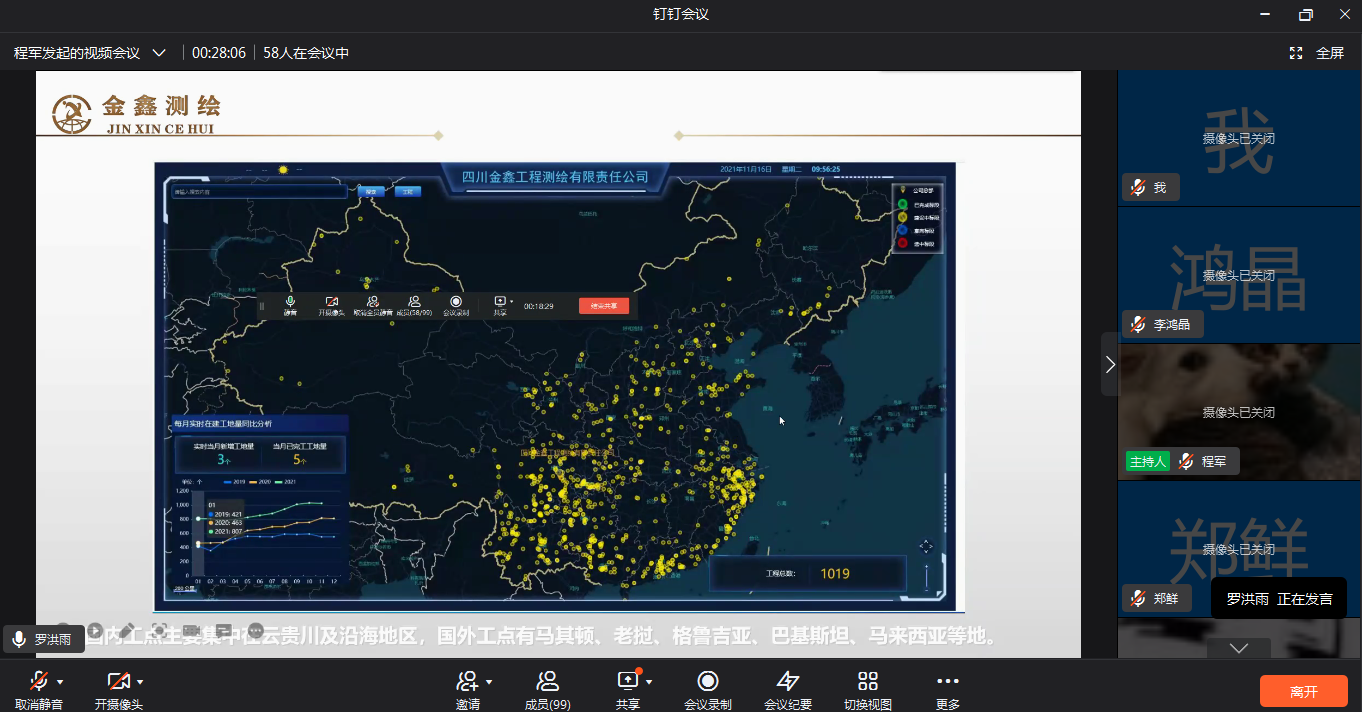Open microphone options arrow beside 取消静音

click(x=61, y=682)
